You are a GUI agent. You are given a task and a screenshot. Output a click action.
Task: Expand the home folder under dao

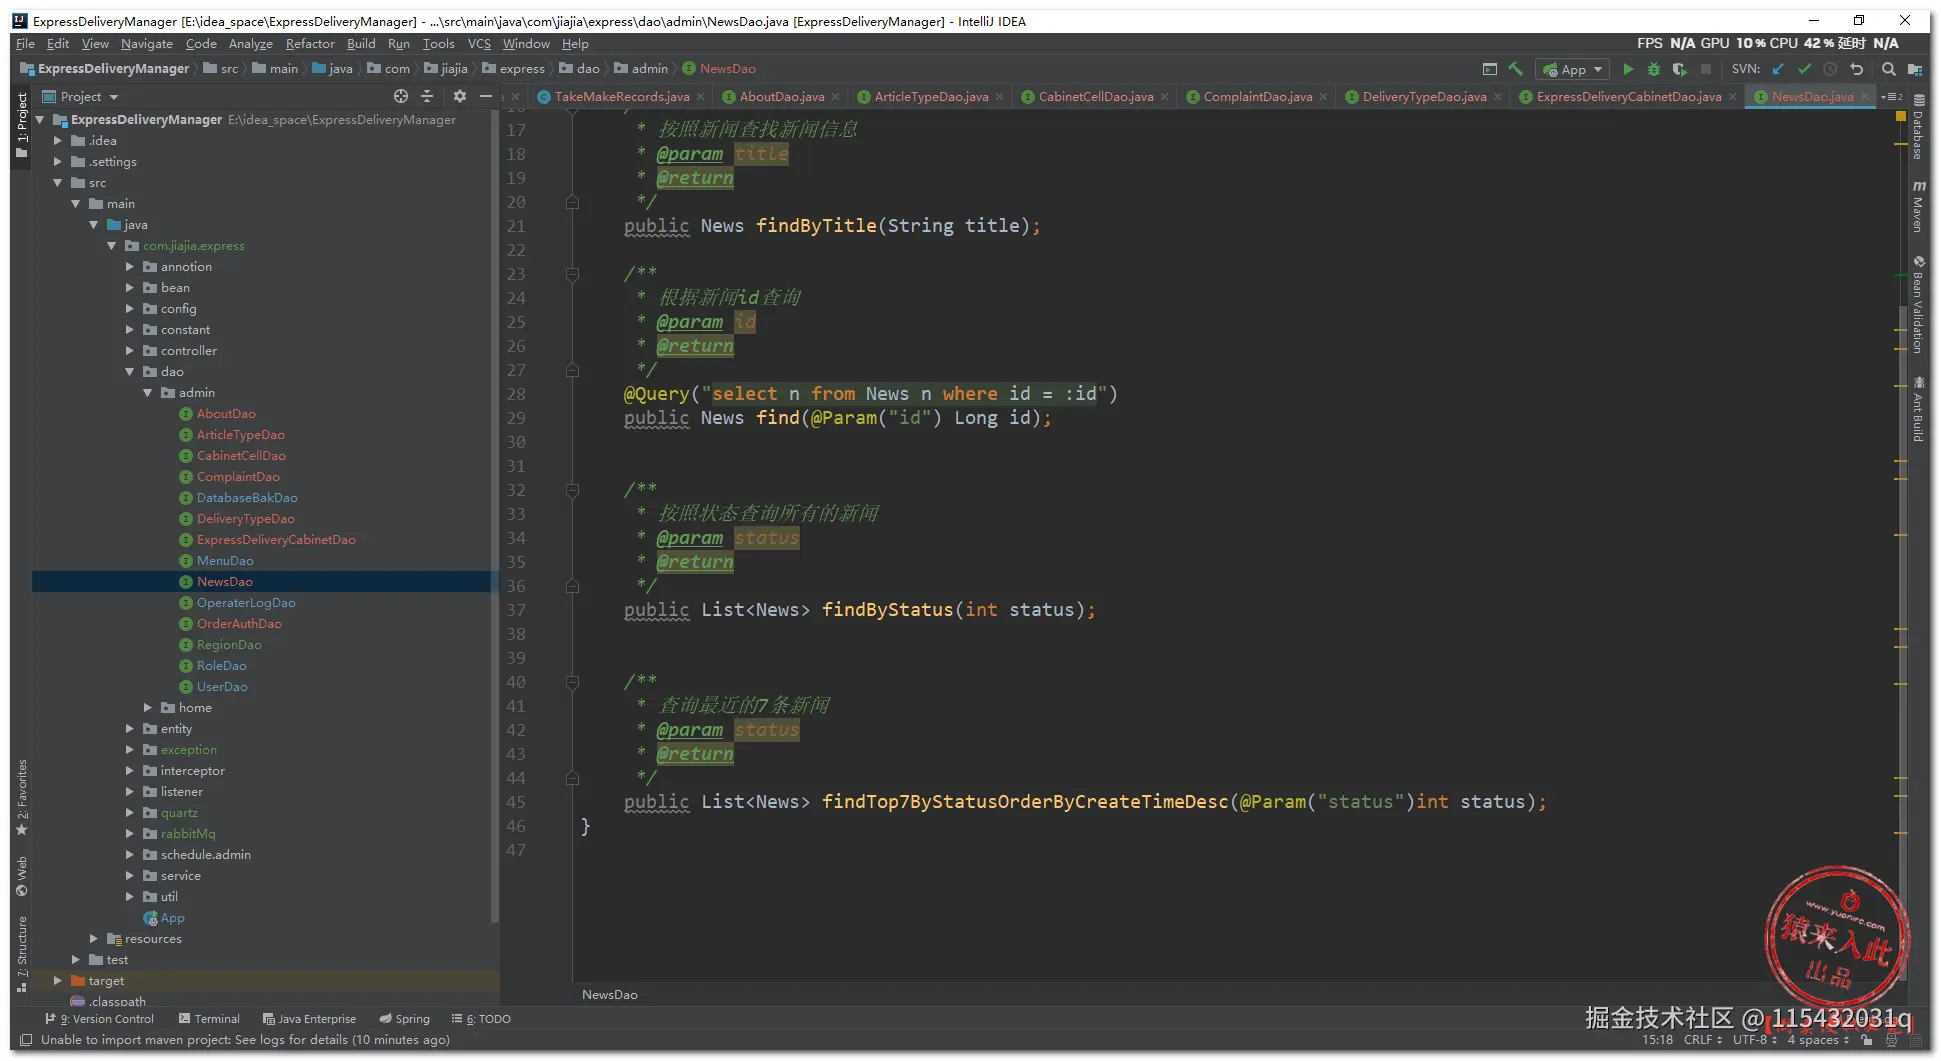(x=148, y=708)
